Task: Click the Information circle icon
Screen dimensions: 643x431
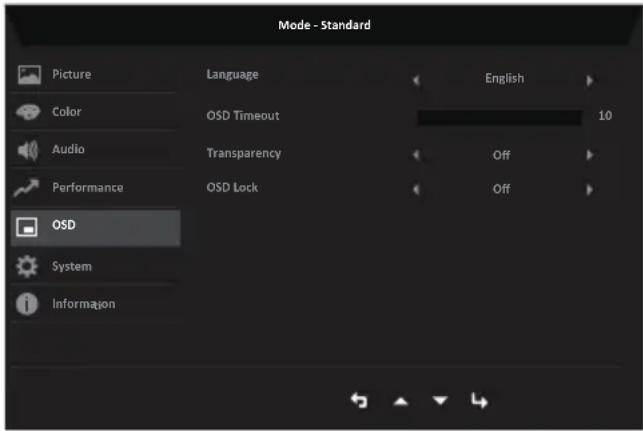Action: 27,304
